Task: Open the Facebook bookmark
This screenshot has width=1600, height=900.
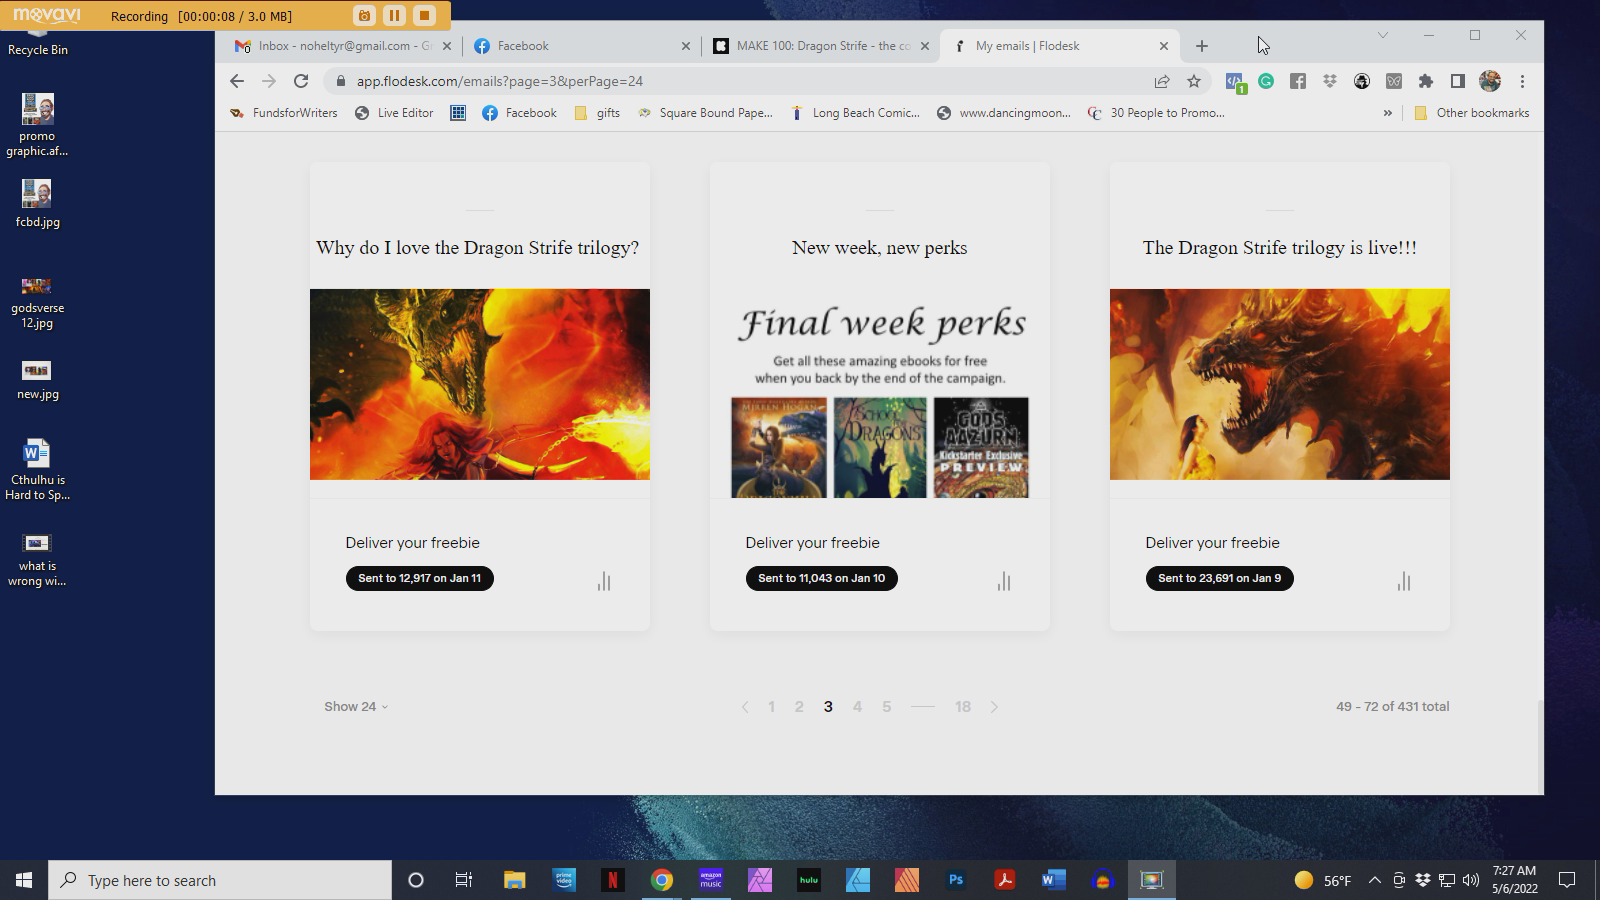Action: (519, 113)
